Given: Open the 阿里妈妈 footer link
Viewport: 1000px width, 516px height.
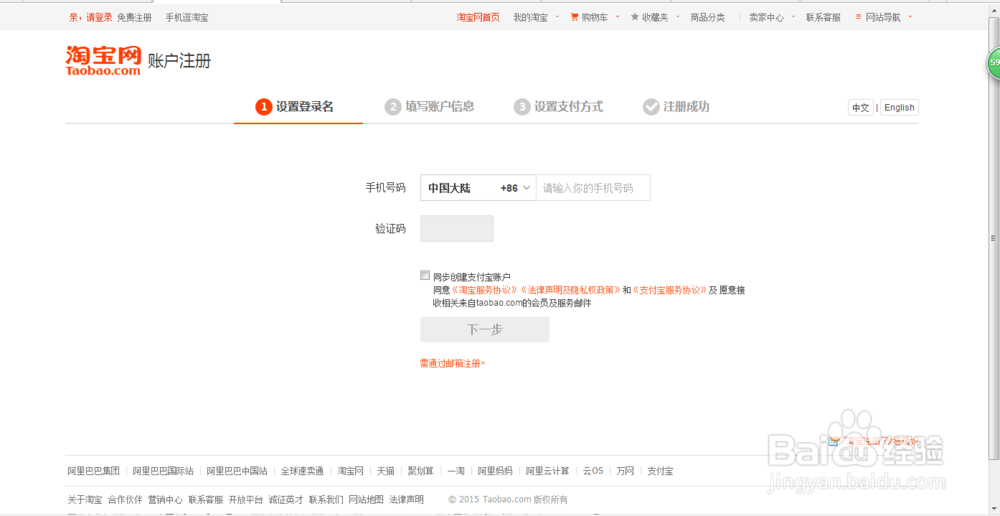Looking at the screenshot, I should click(496, 471).
